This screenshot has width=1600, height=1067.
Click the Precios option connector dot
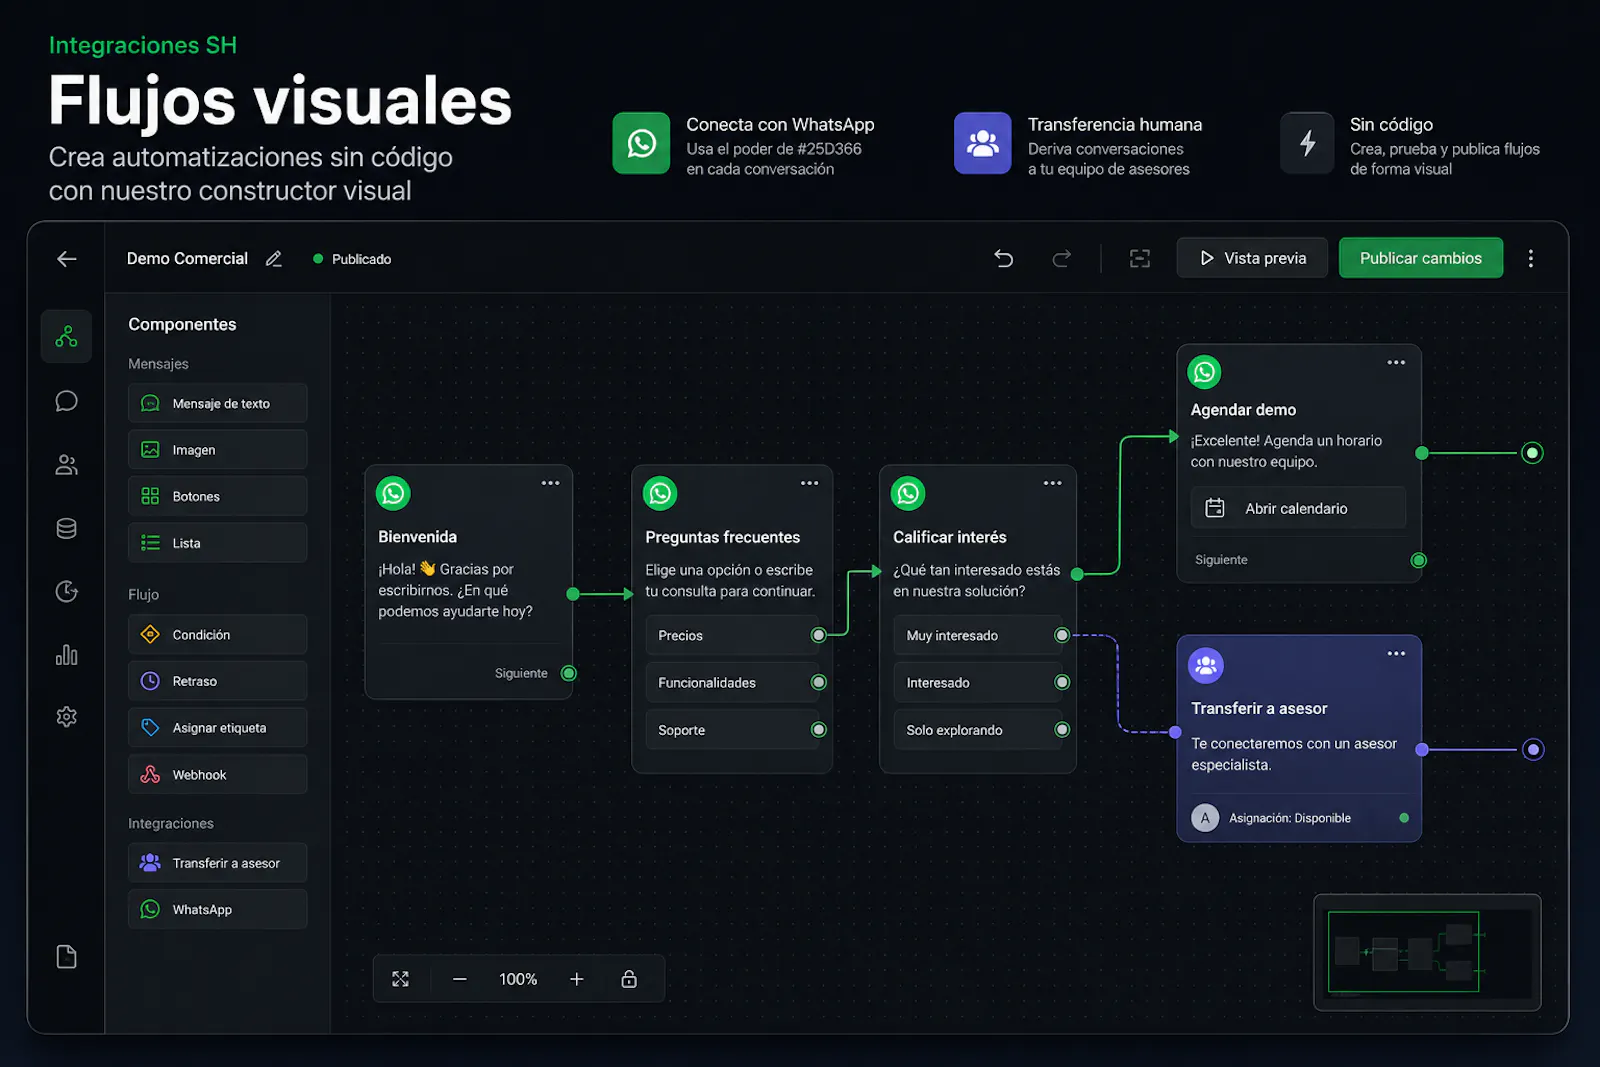pos(819,635)
